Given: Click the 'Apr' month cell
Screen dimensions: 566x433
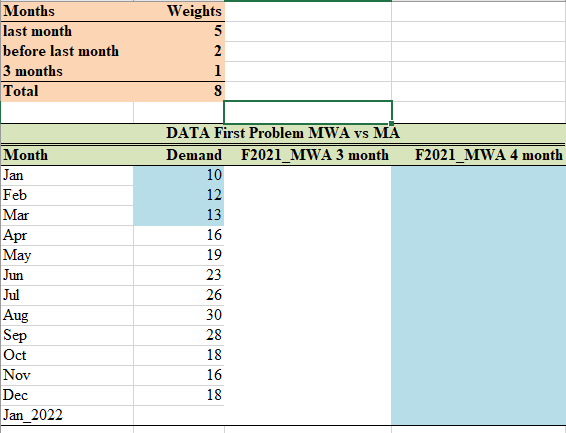Looking at the screenshot, I should (67, 236).
